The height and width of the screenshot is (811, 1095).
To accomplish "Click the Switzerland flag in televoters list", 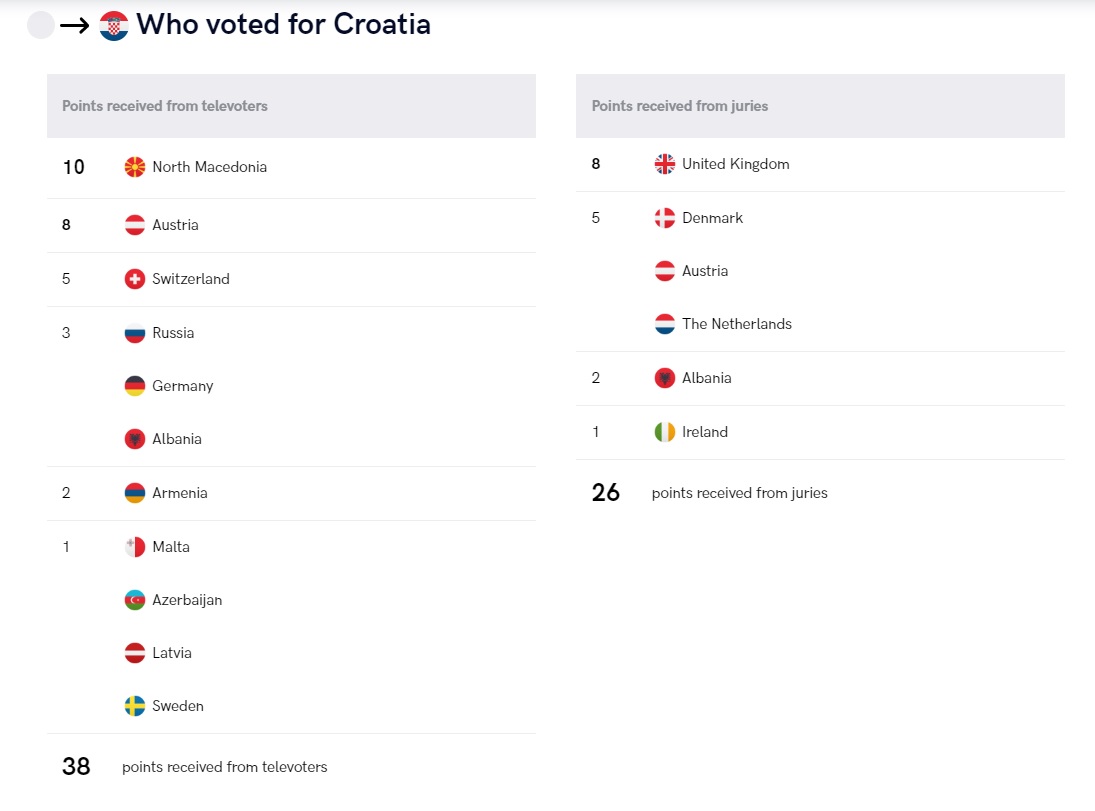I will pos(135,279).
